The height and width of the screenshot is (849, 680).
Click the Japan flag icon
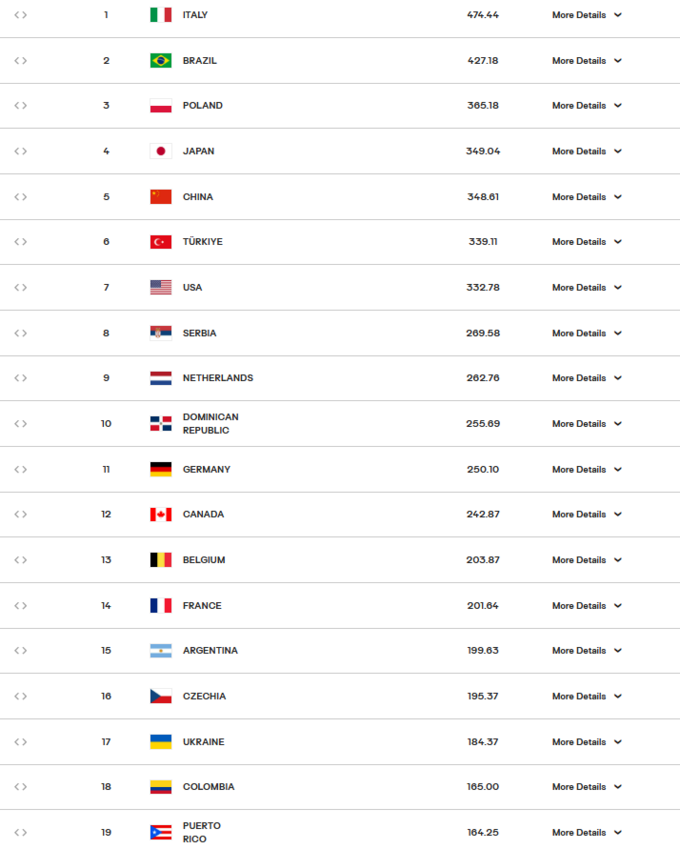(x=160, y=151)
